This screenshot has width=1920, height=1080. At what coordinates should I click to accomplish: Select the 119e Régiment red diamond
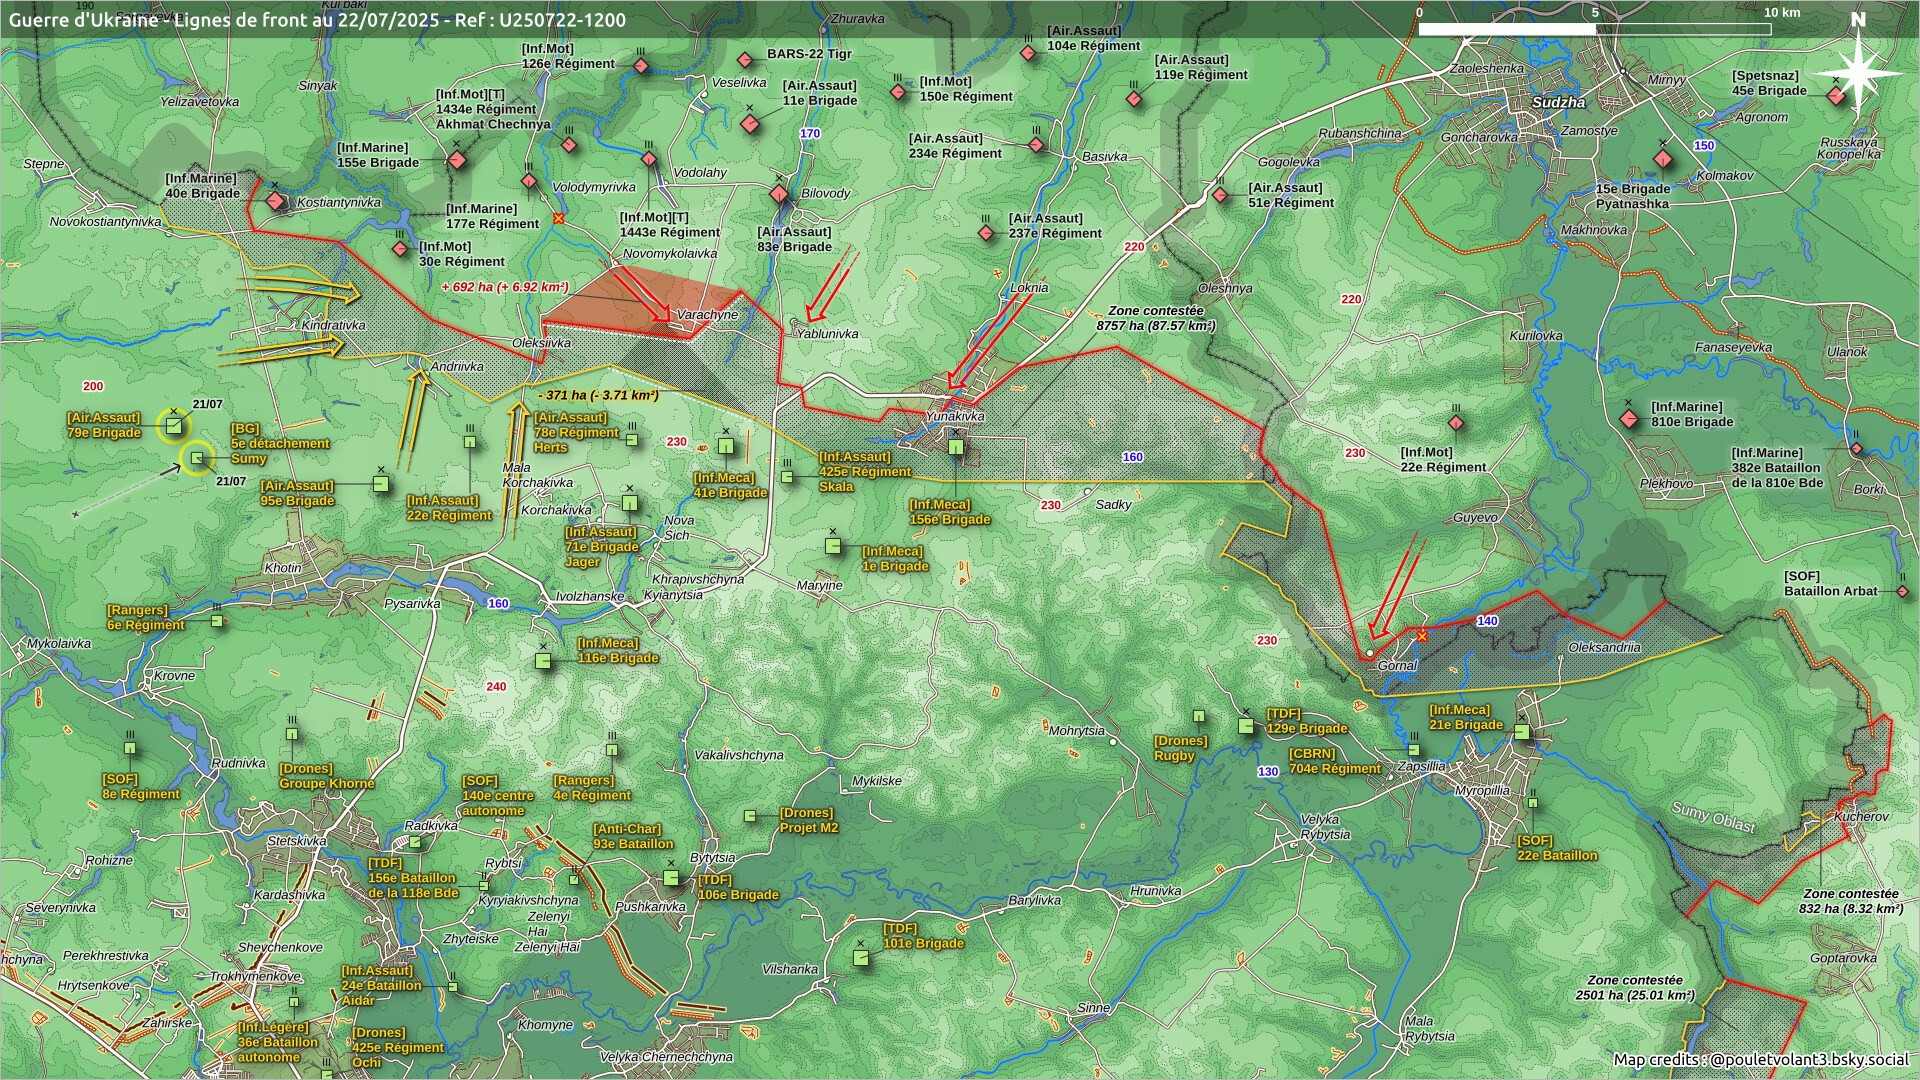1134,99
